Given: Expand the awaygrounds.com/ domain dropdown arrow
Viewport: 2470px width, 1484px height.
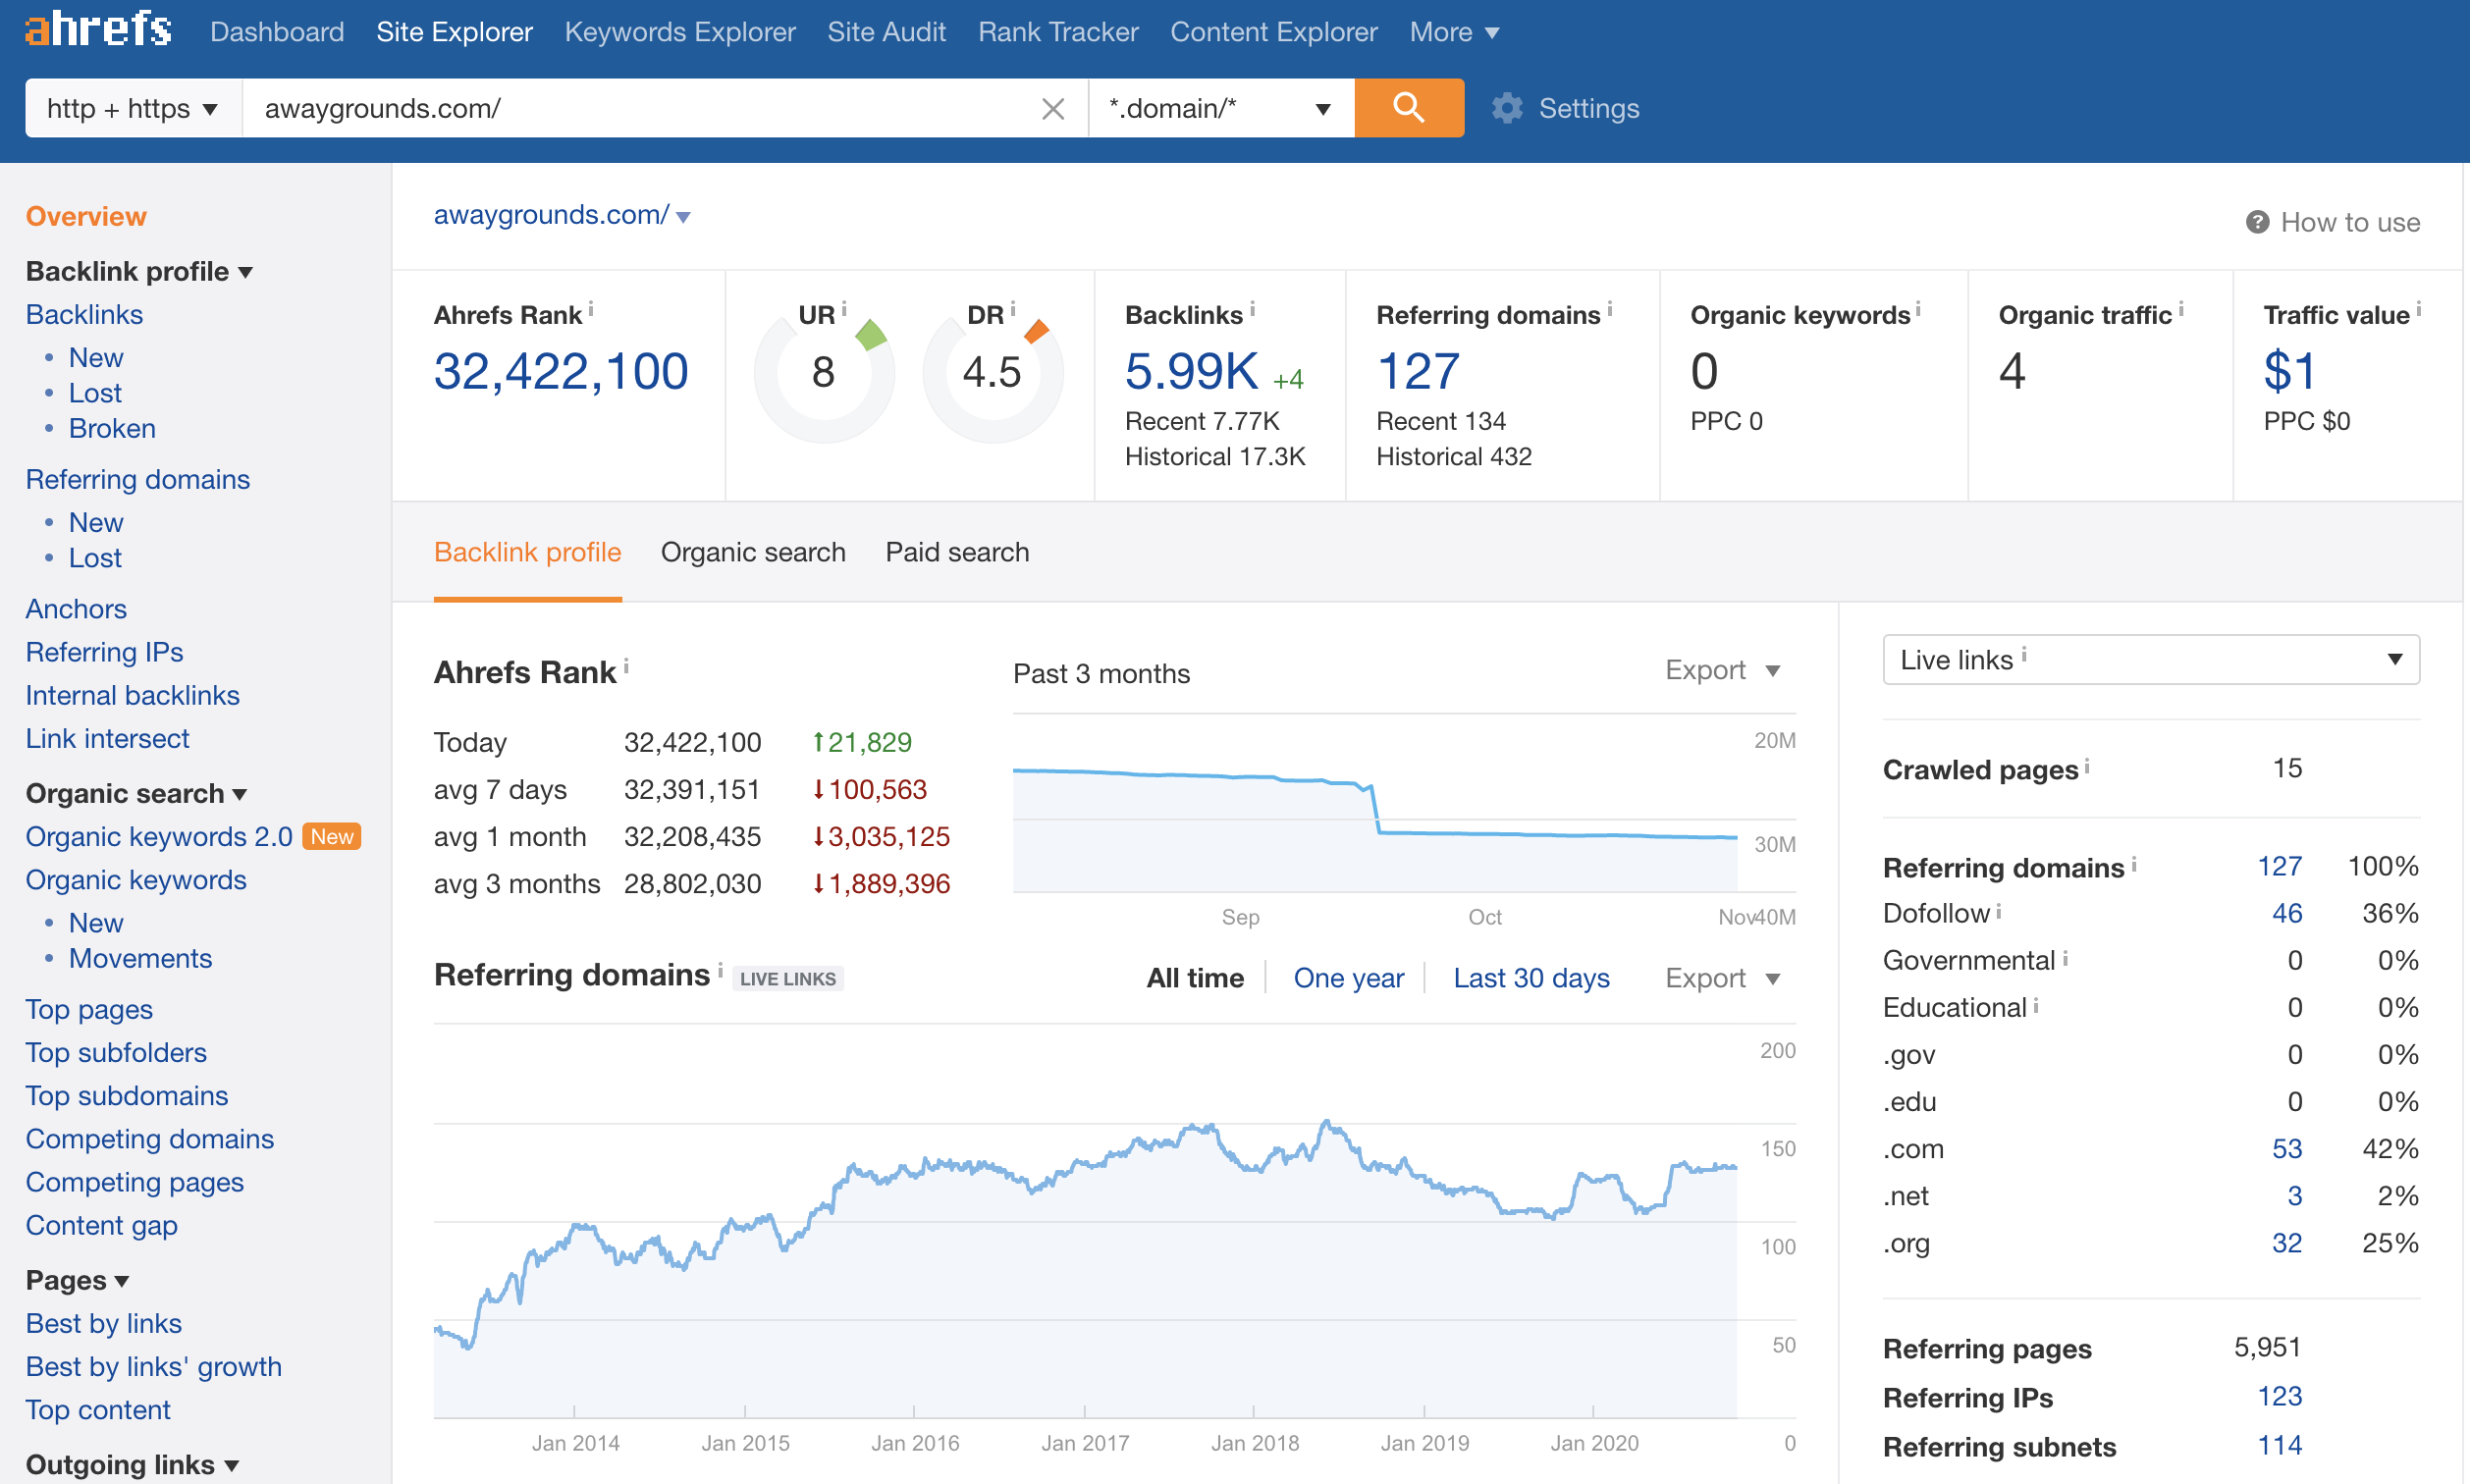Looking at the screenshot, I should click(684, 217).
